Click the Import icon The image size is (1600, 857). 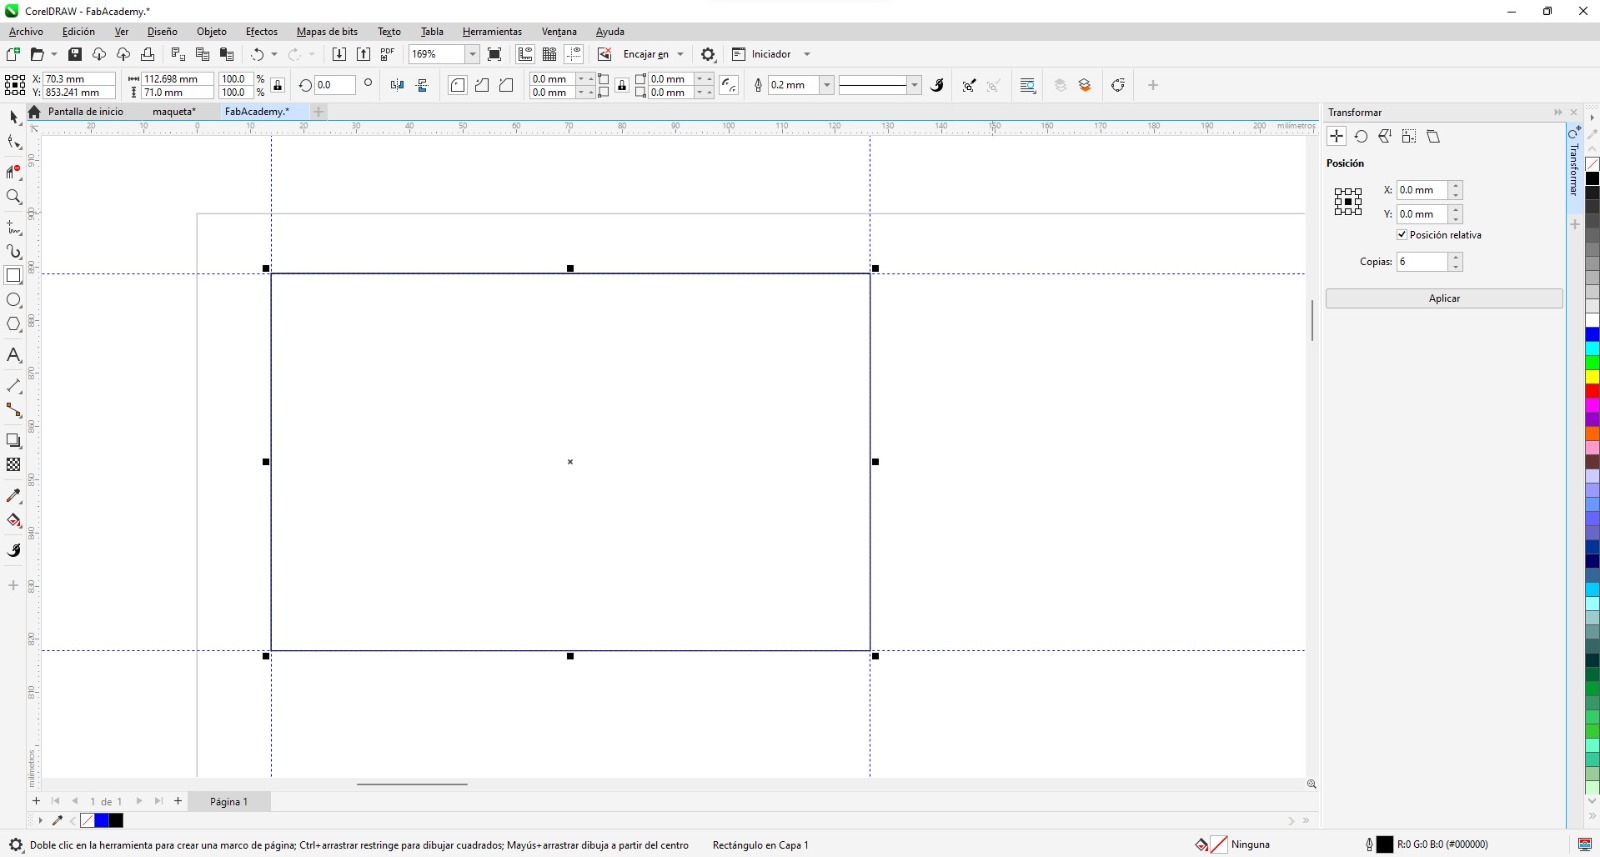pyautogui.click(x=339, y=54)
